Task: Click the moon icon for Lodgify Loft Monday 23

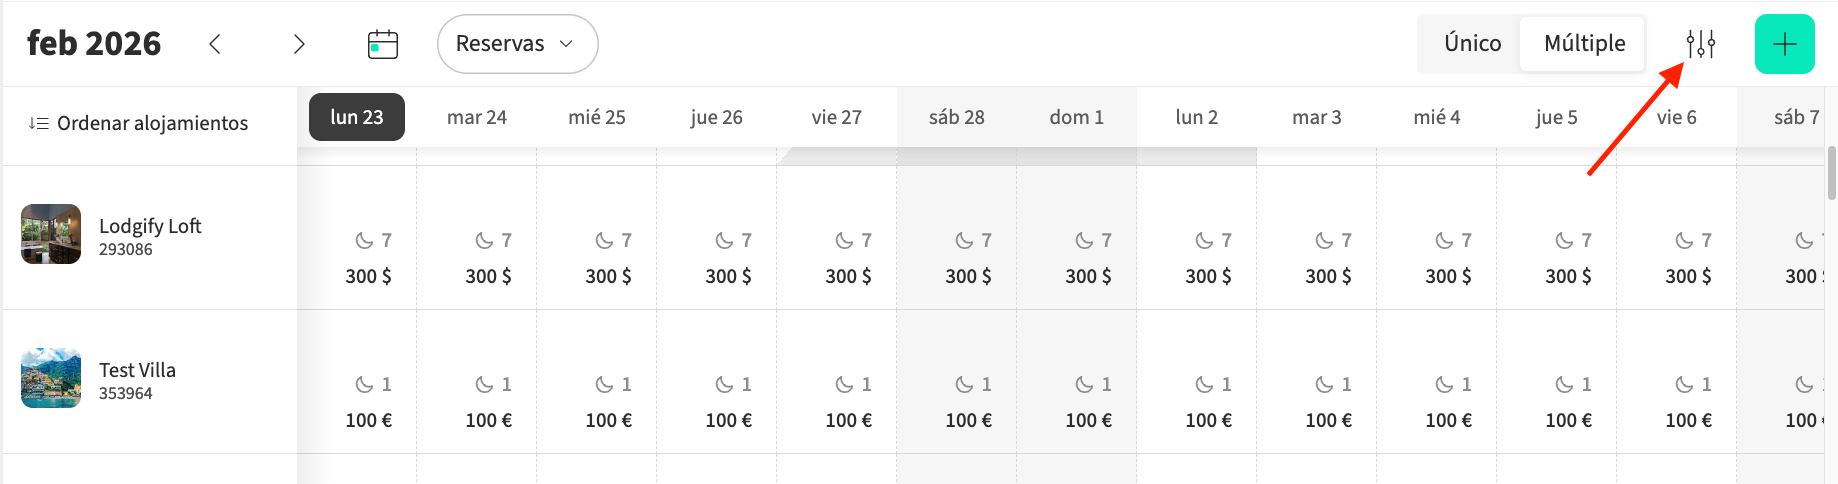Action: point(365,241)
